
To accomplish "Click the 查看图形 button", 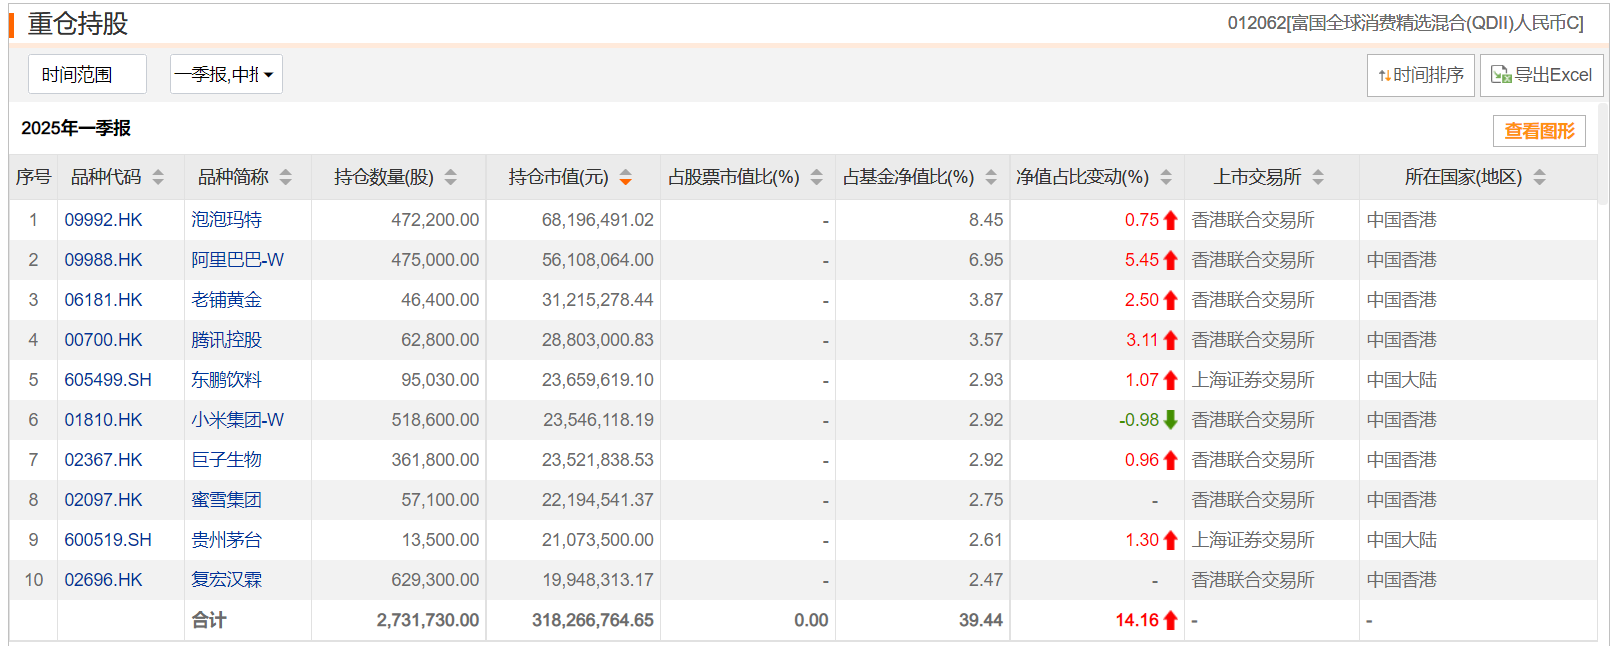I will [1539, 131].
